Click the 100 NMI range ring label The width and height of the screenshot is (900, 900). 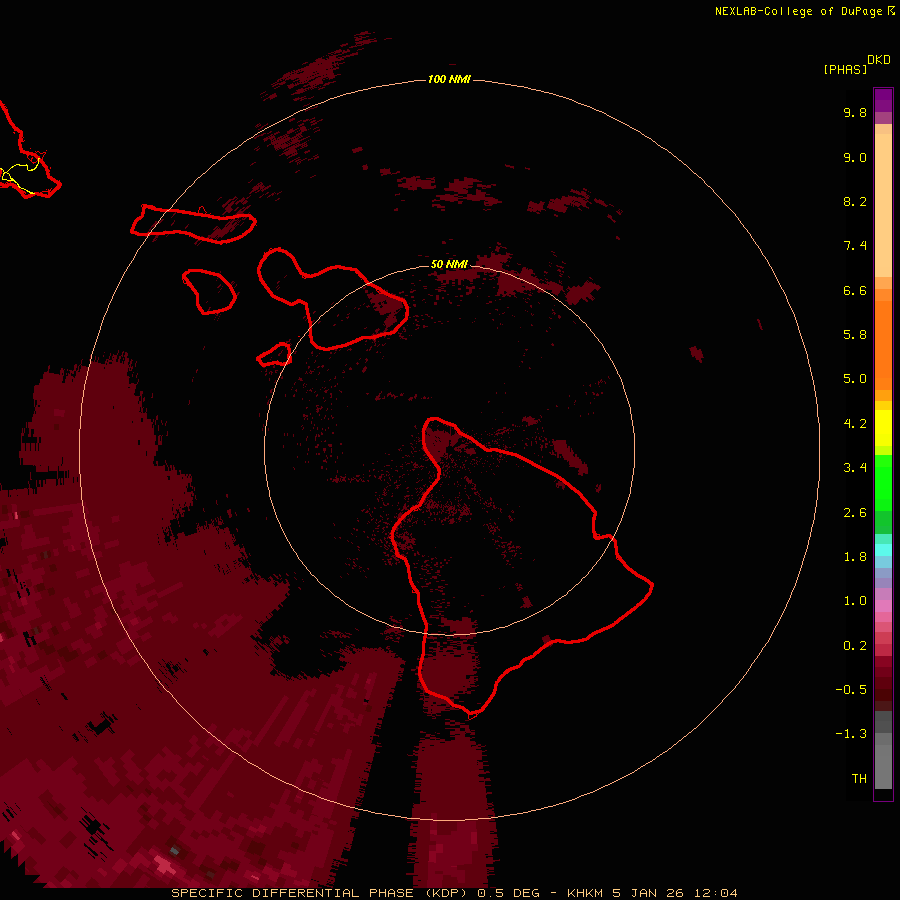449,79
